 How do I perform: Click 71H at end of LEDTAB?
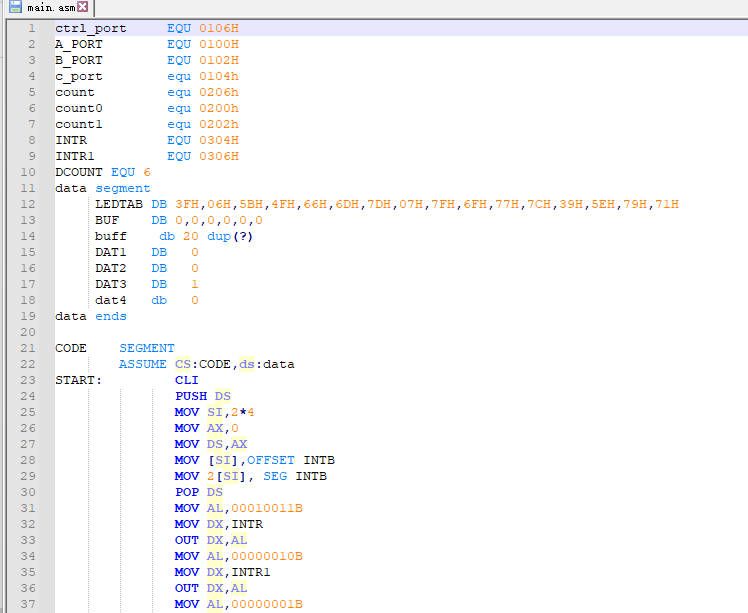pyautogui.click(x=667, y=204)
